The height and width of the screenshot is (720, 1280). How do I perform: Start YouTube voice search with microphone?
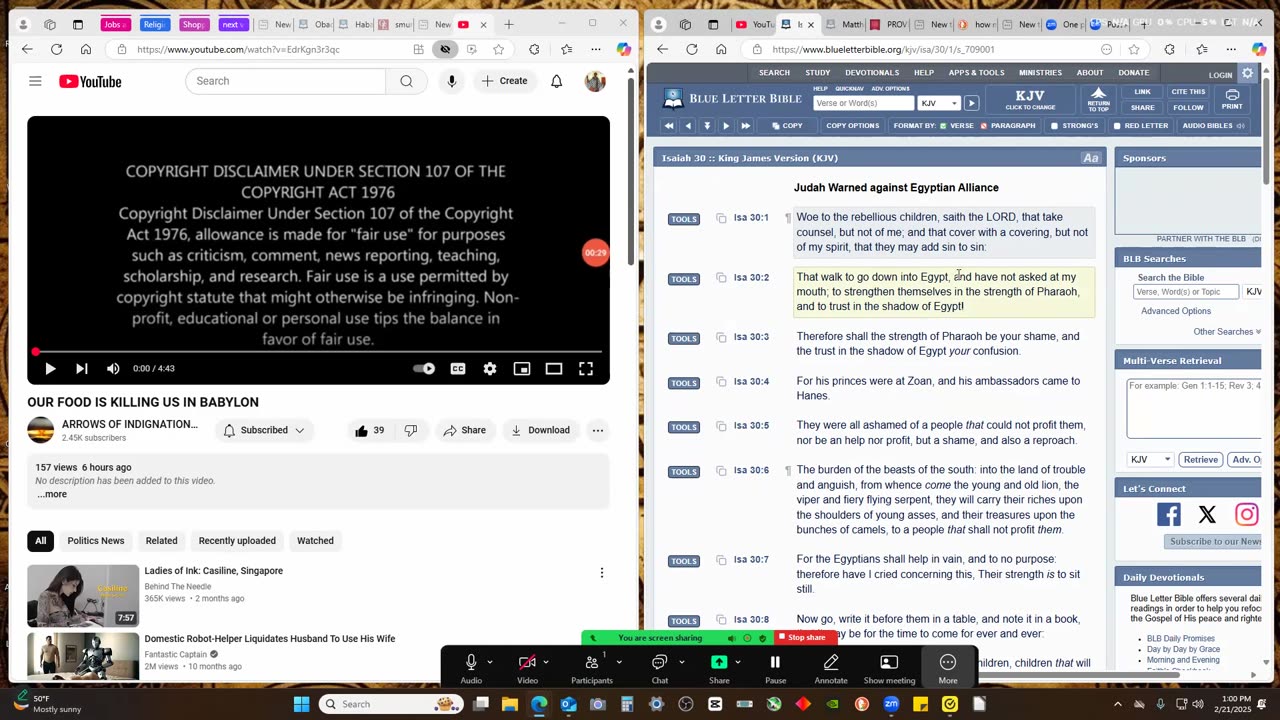click(x=452, y=81)
